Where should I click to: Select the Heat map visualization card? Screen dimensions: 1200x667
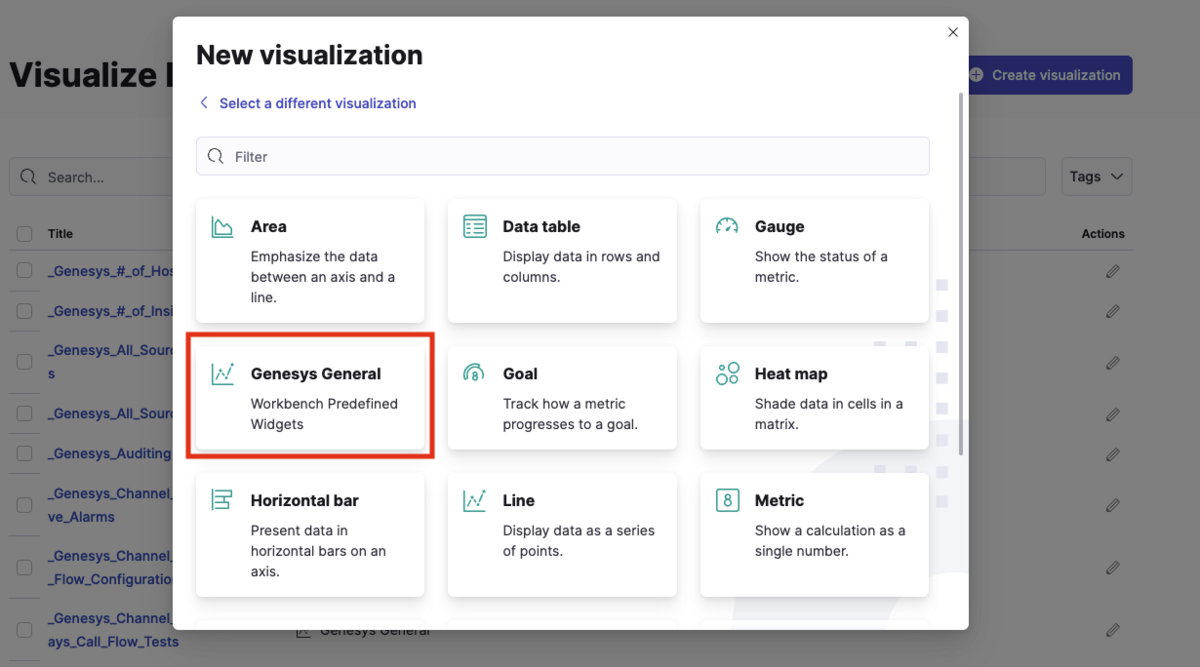click(x=814, y=397)
